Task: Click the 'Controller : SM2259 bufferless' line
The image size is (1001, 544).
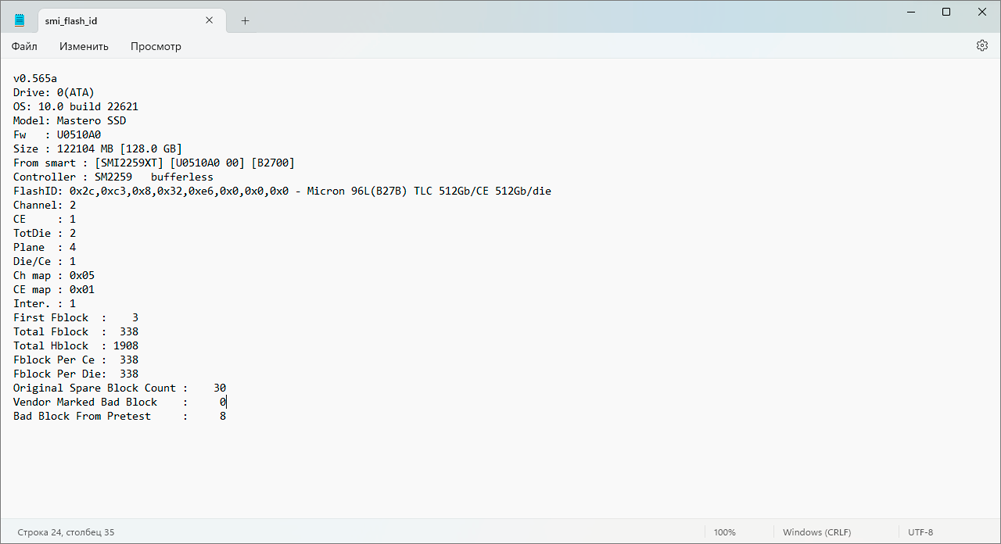Action: click(113, 177)
